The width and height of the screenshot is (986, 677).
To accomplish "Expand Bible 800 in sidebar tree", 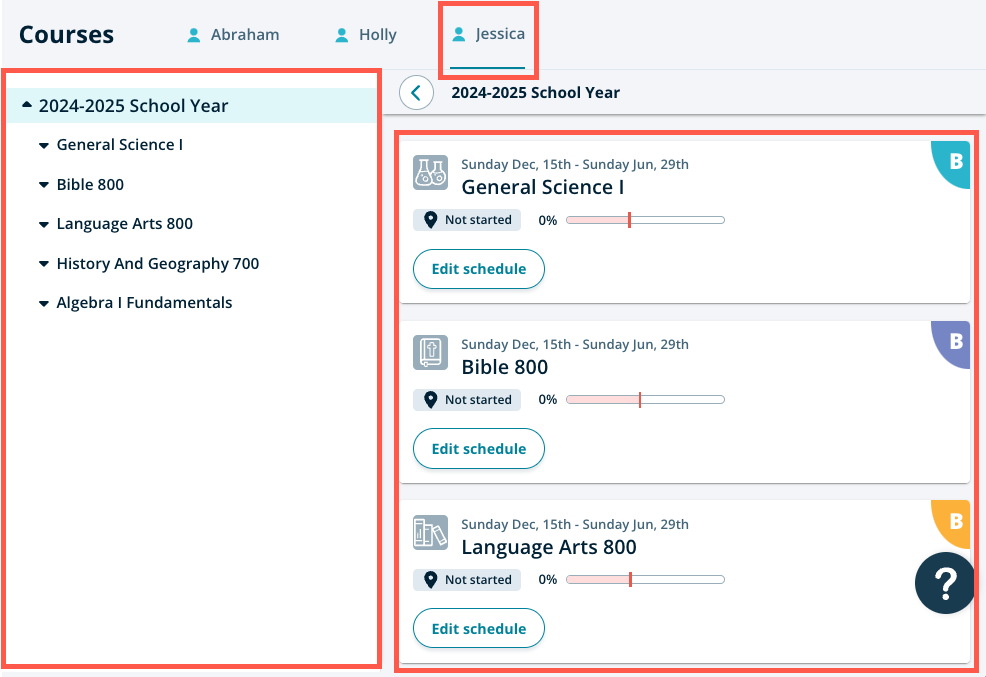I will 44,185.
